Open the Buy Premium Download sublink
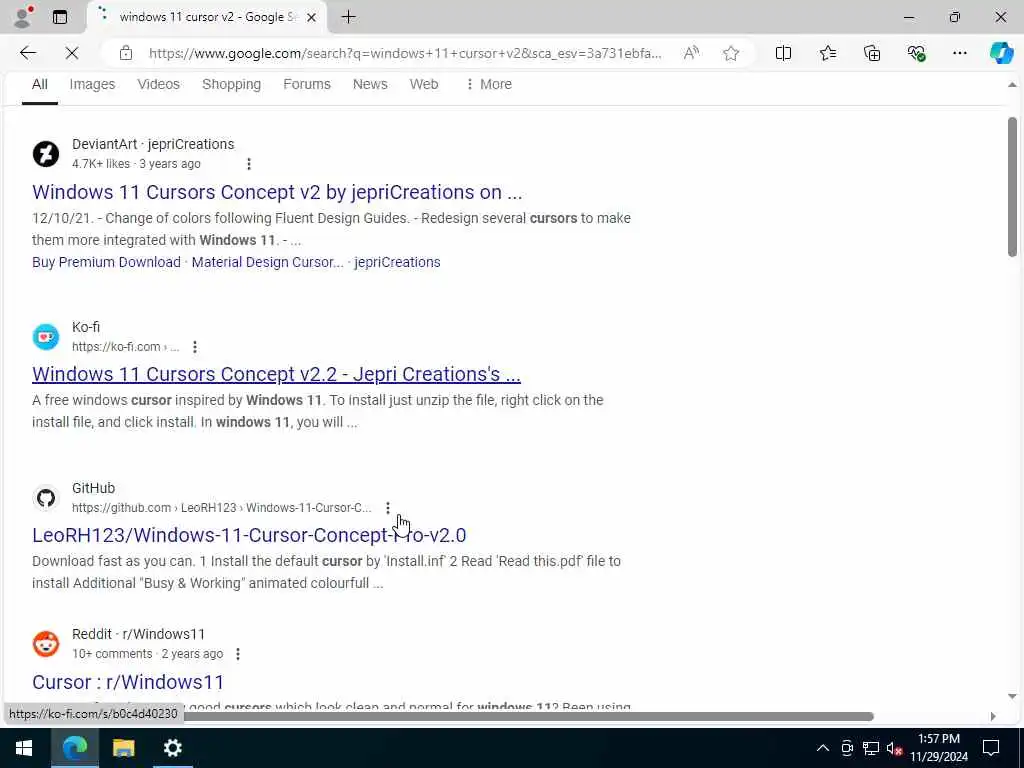The width and height of the screenshot is (1024, 768). point(106,262)
